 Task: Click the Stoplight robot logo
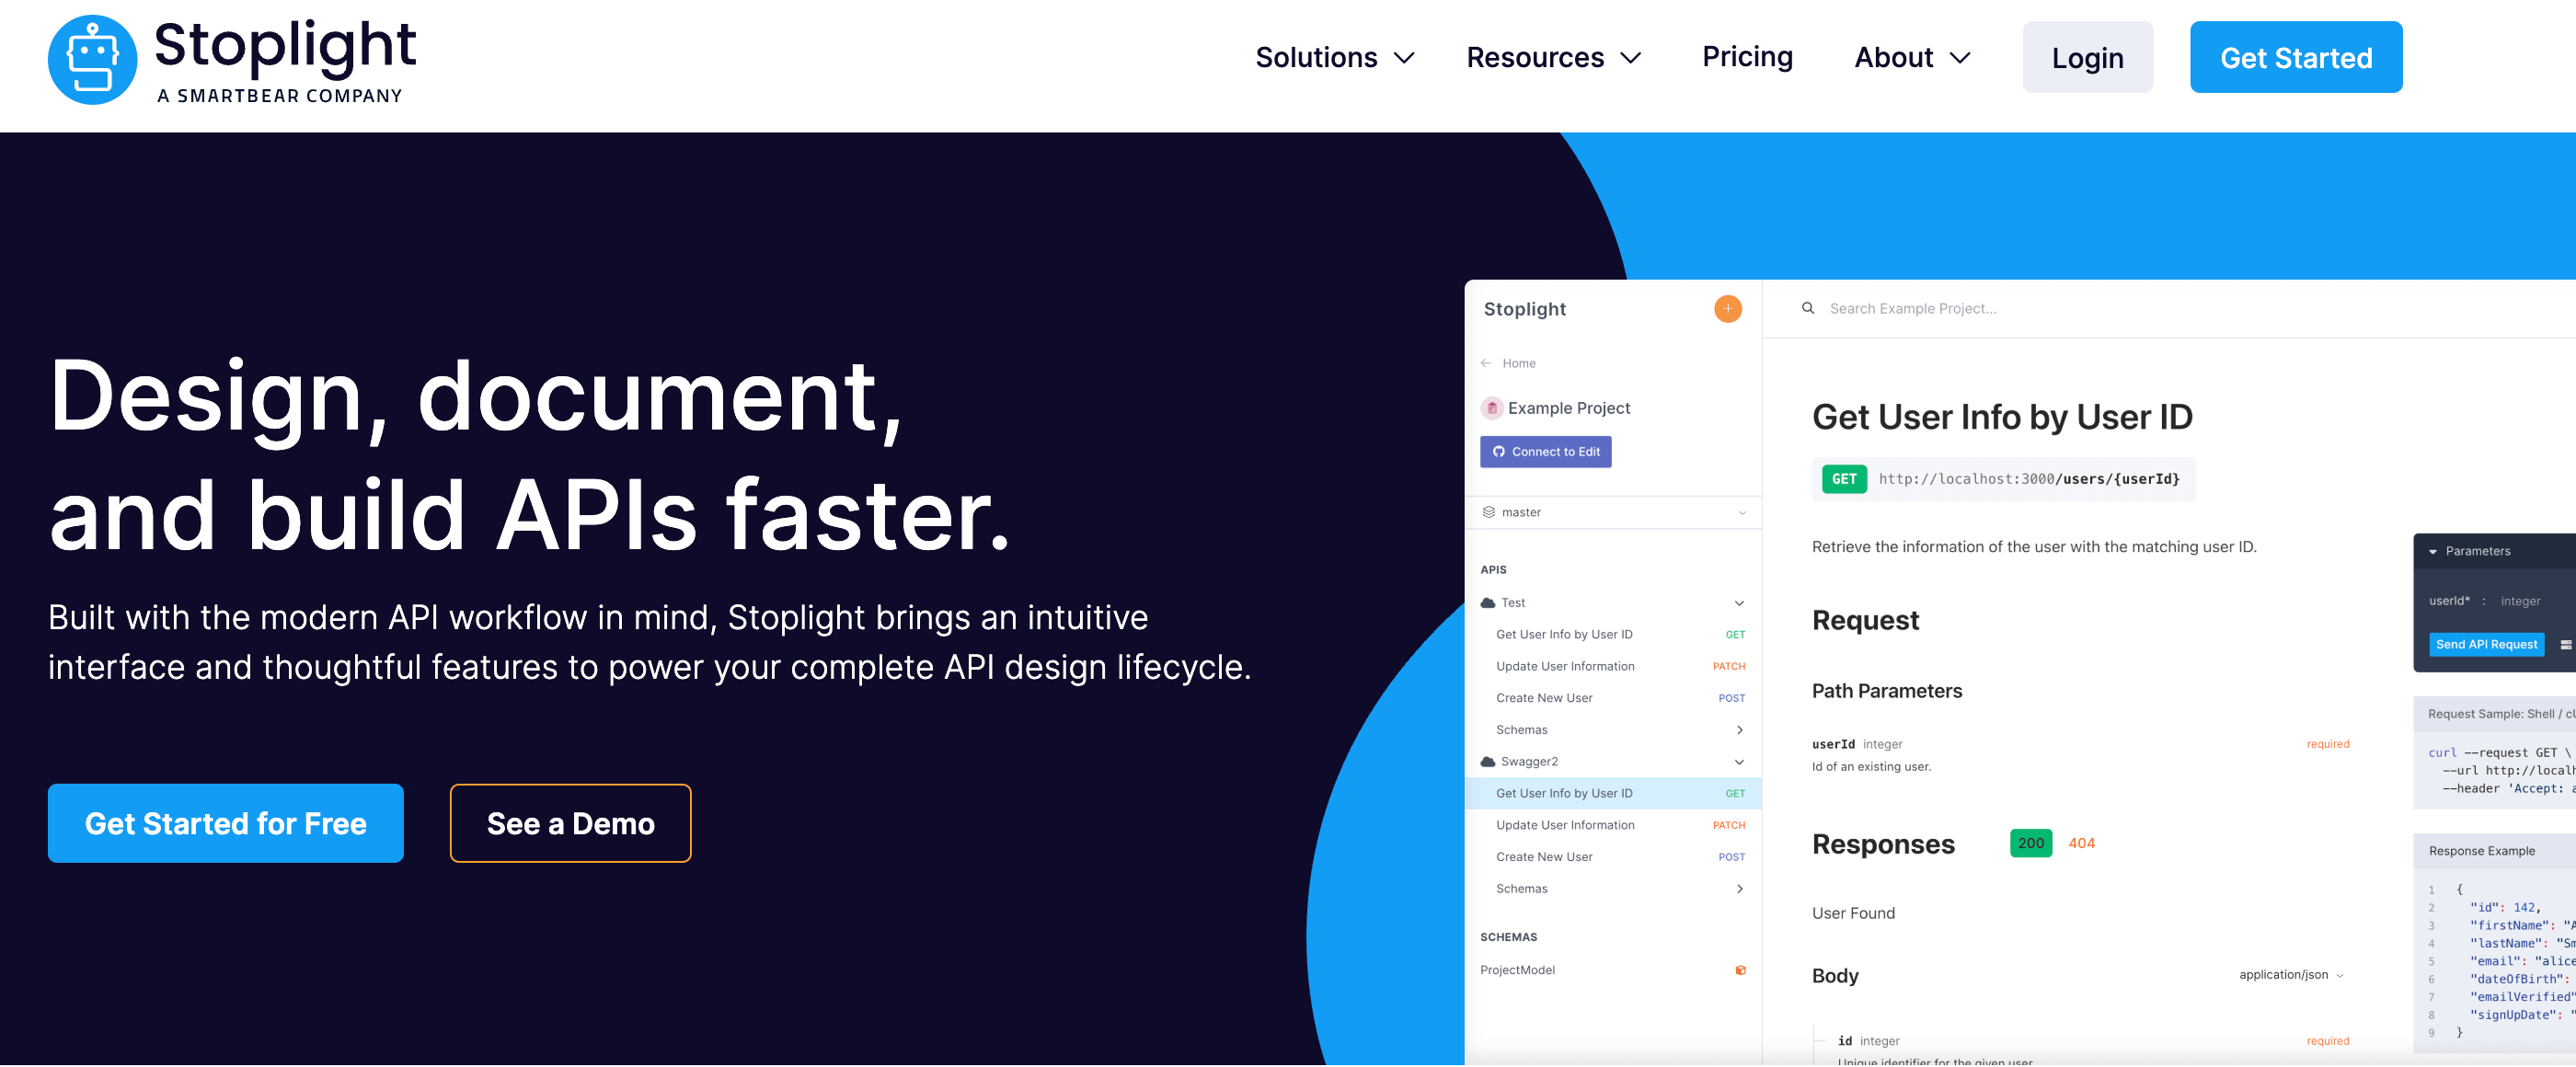click(92, 59)
